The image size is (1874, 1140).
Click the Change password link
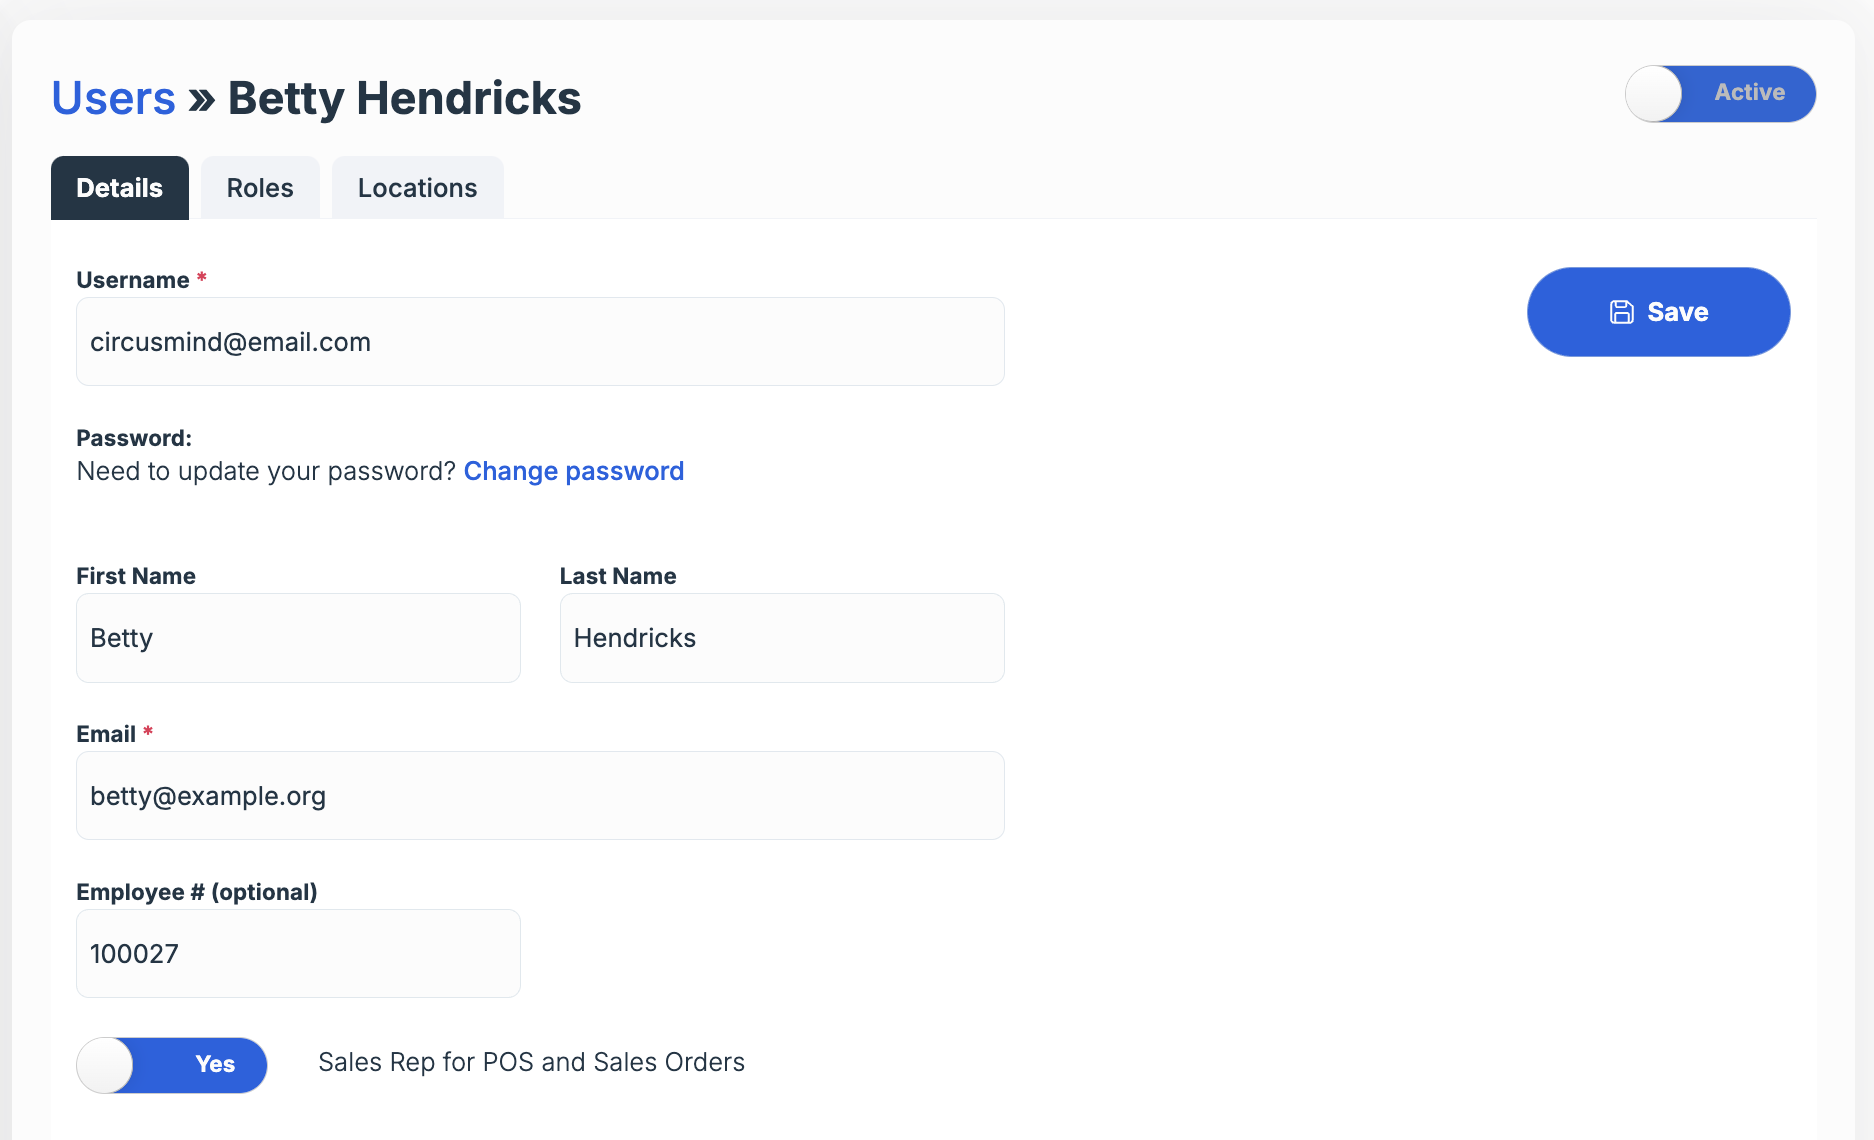click(573, 471)
